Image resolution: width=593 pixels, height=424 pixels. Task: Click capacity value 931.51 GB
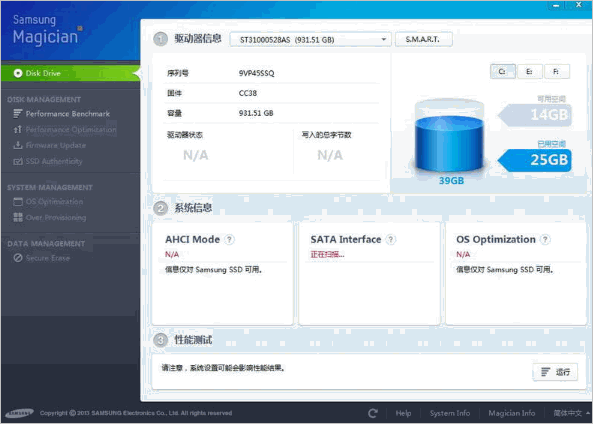256,113
